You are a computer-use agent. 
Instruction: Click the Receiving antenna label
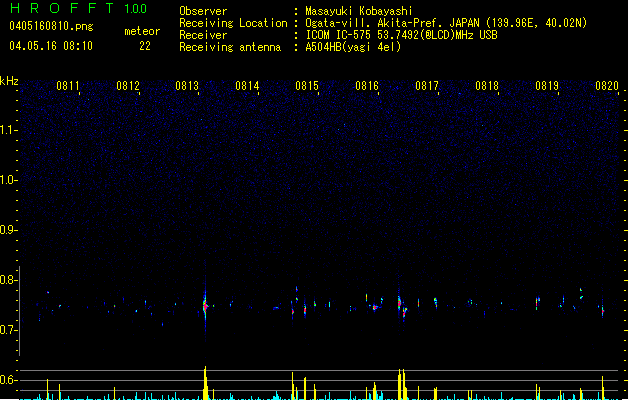pos(230,47)
